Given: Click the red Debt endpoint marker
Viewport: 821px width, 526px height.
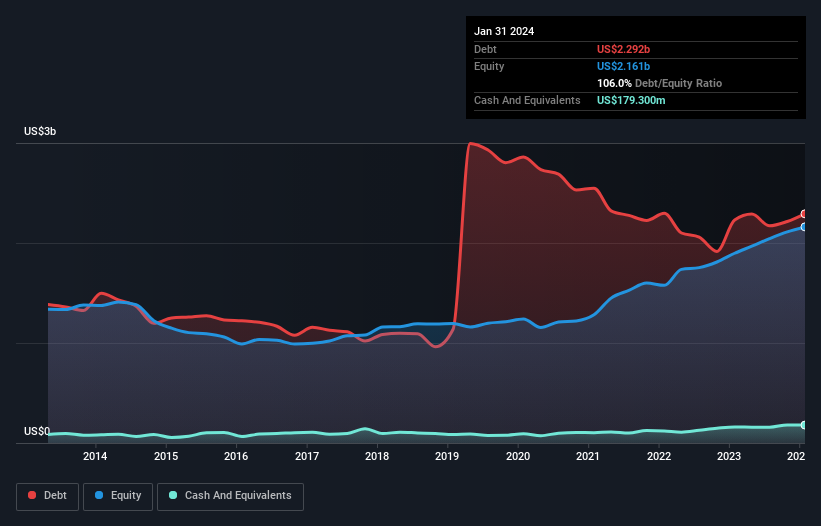Looking at the screenshot, I should click(x=804, y=214).
